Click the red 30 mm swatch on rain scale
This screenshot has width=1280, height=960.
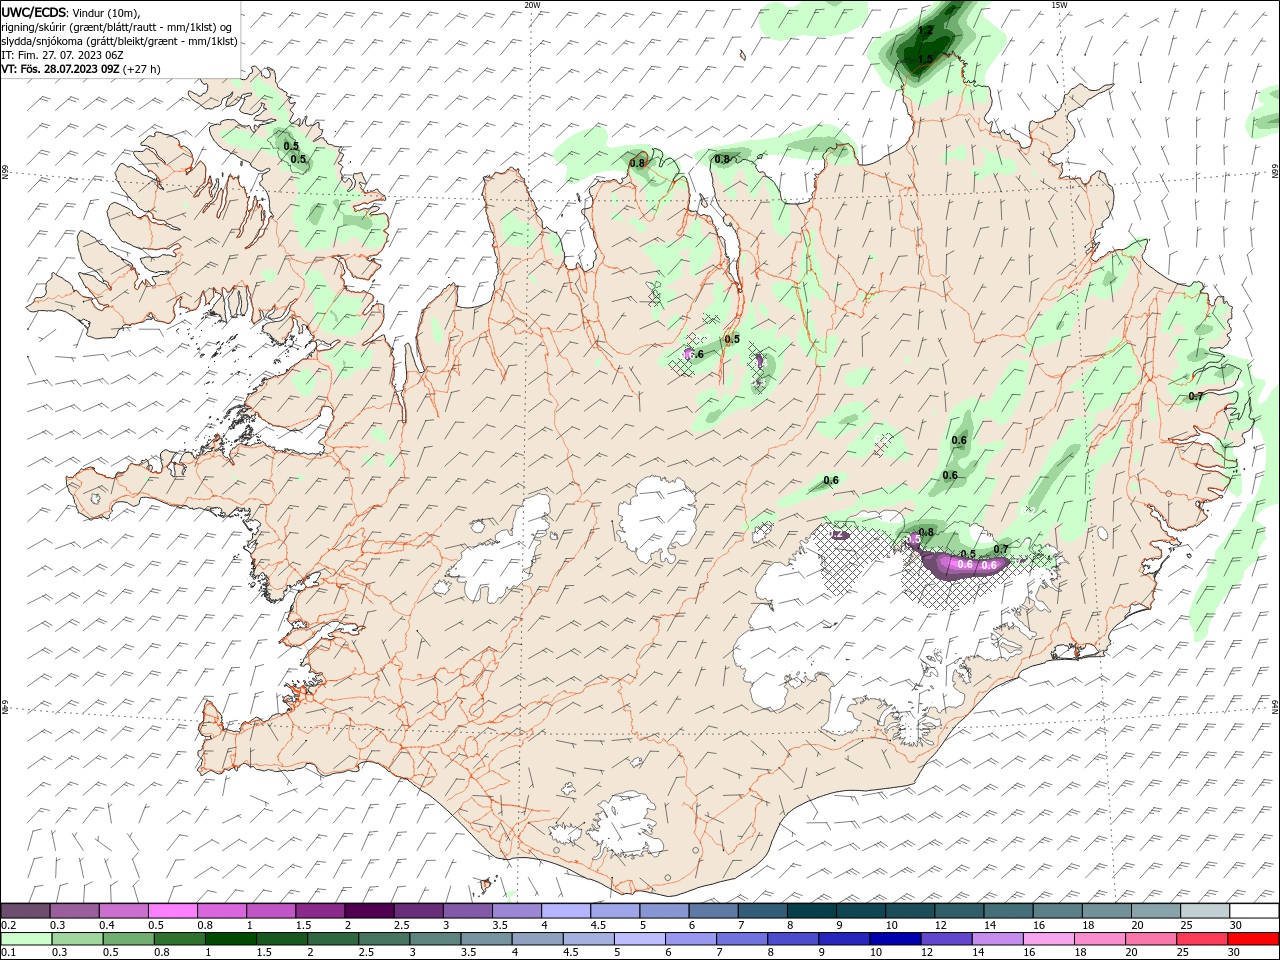coord(1254,939)
